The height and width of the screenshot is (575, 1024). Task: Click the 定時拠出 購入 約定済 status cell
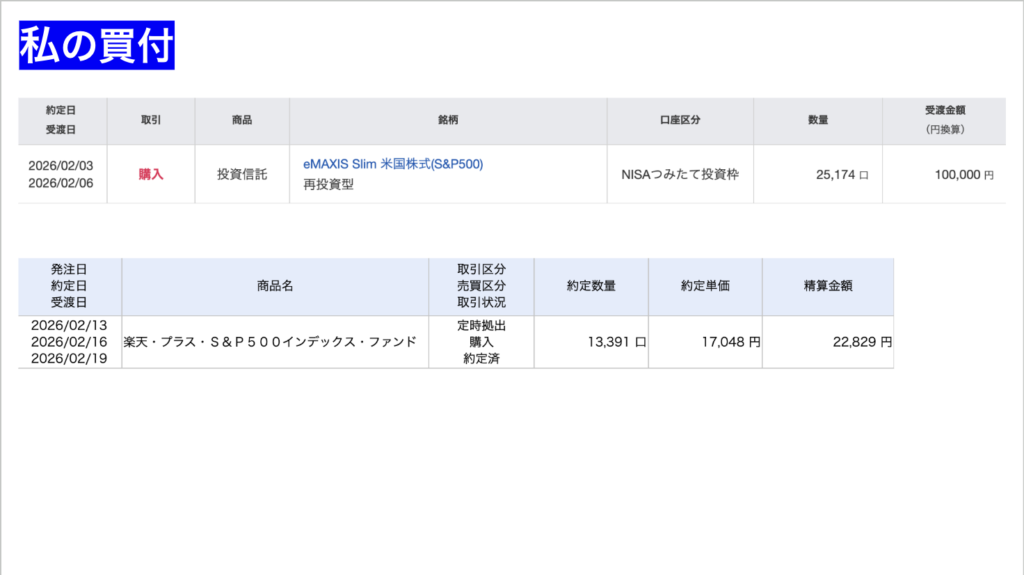point(481,342)
